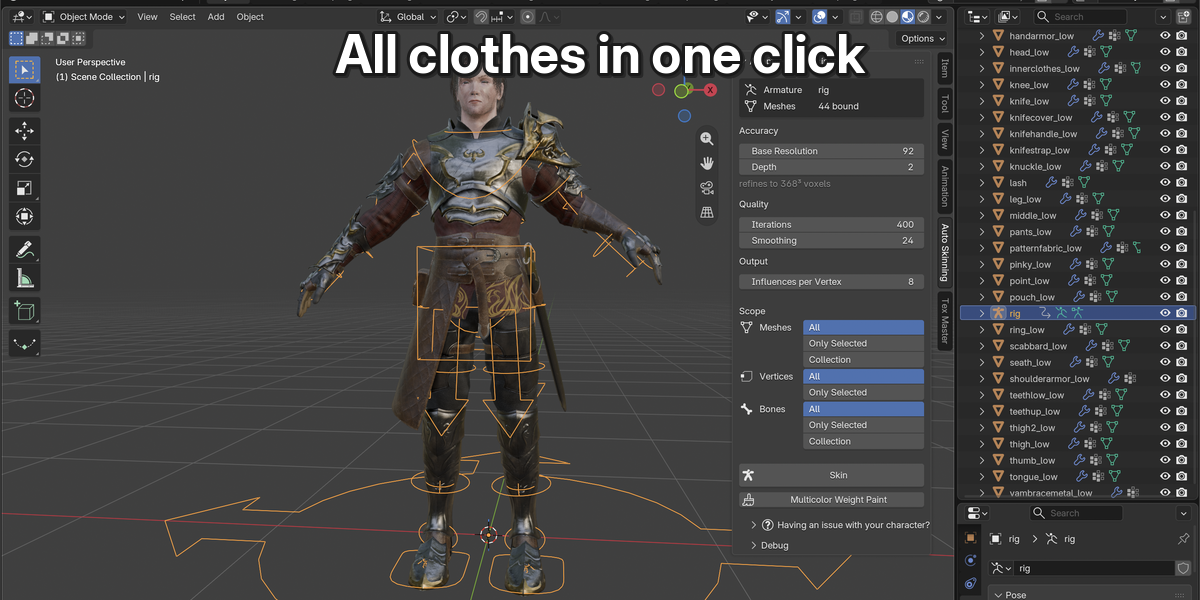
Task: Open the Global orientation dropdown
Action: 409,17
